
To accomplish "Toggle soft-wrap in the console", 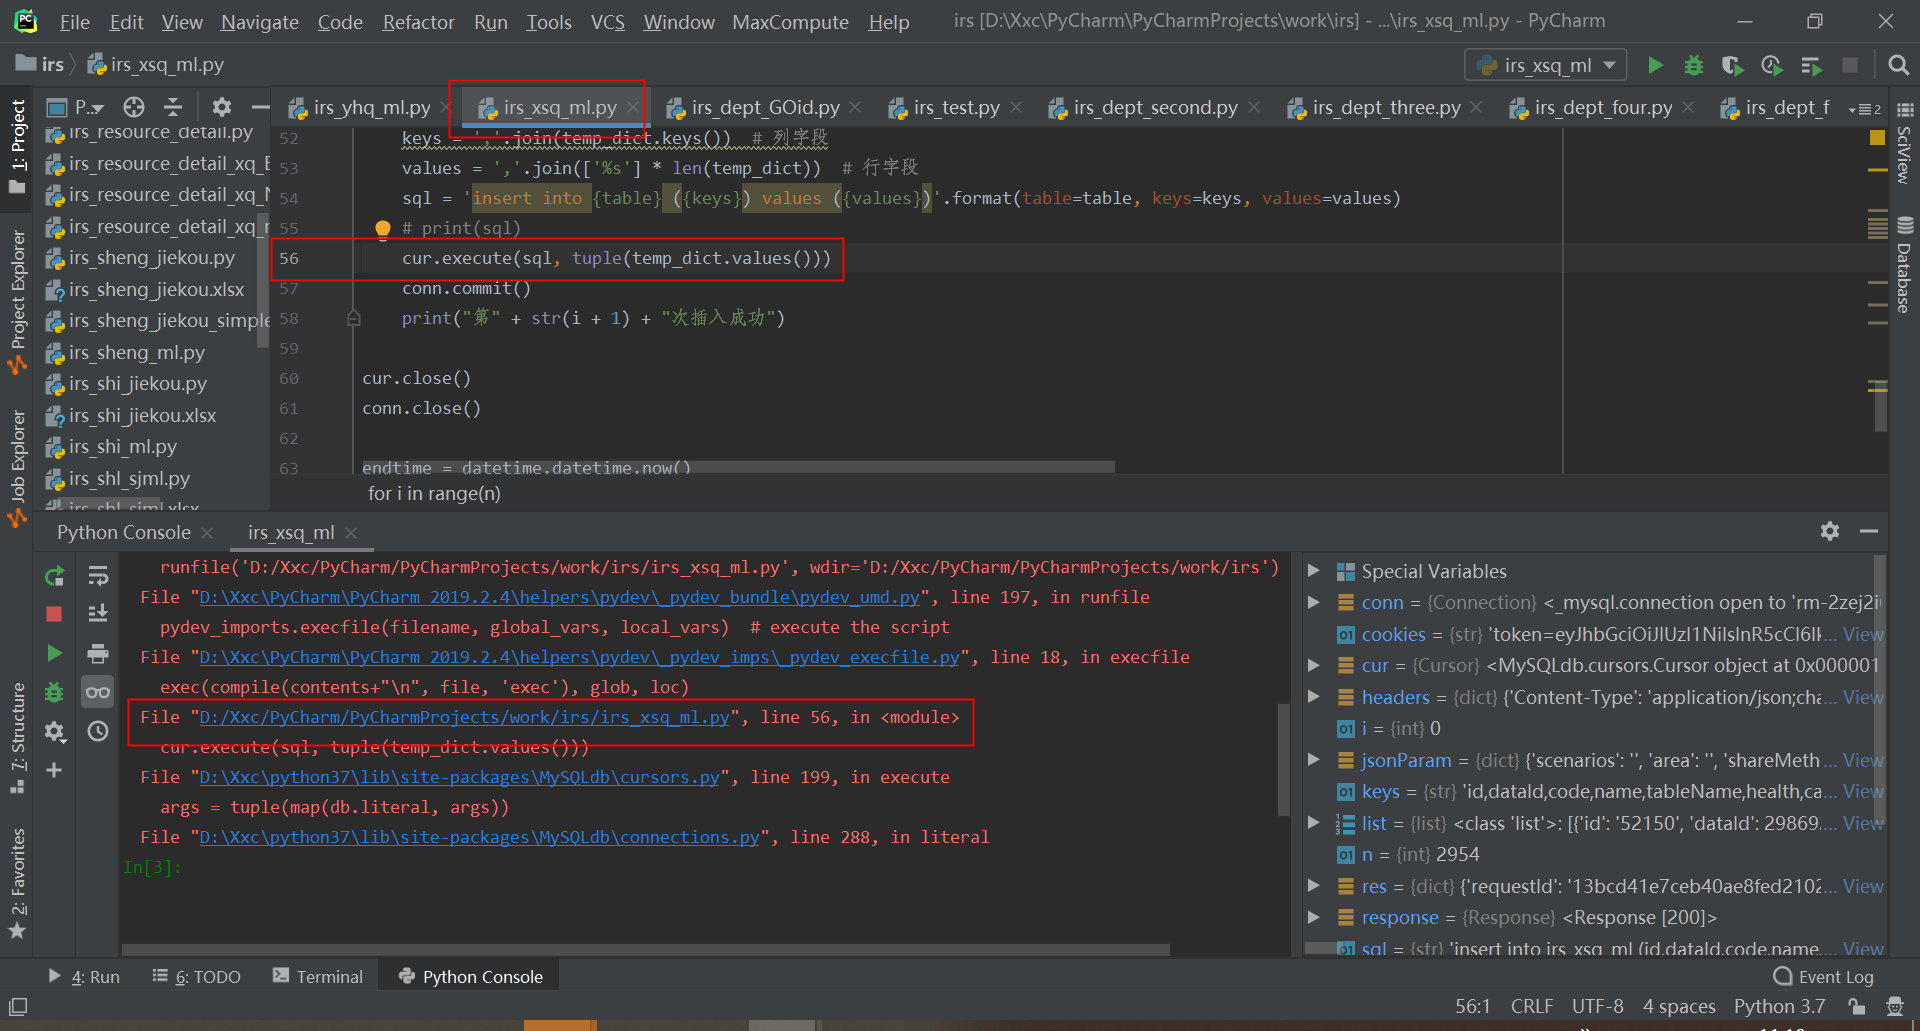I will tap(98, 576).
